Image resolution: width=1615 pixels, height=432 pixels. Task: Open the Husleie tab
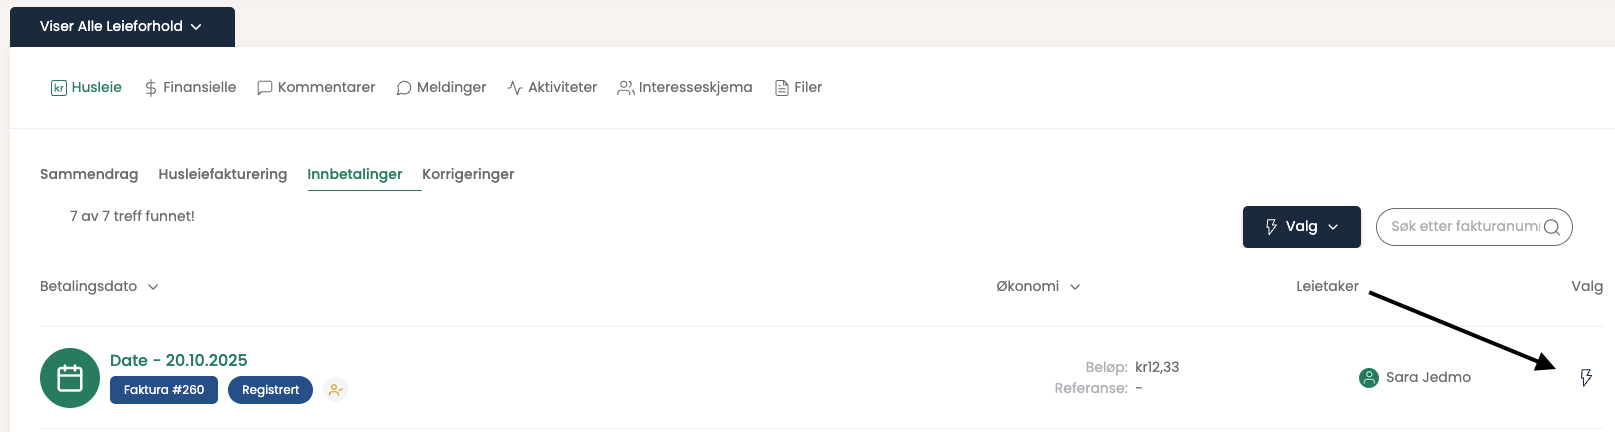click(87, 87)
